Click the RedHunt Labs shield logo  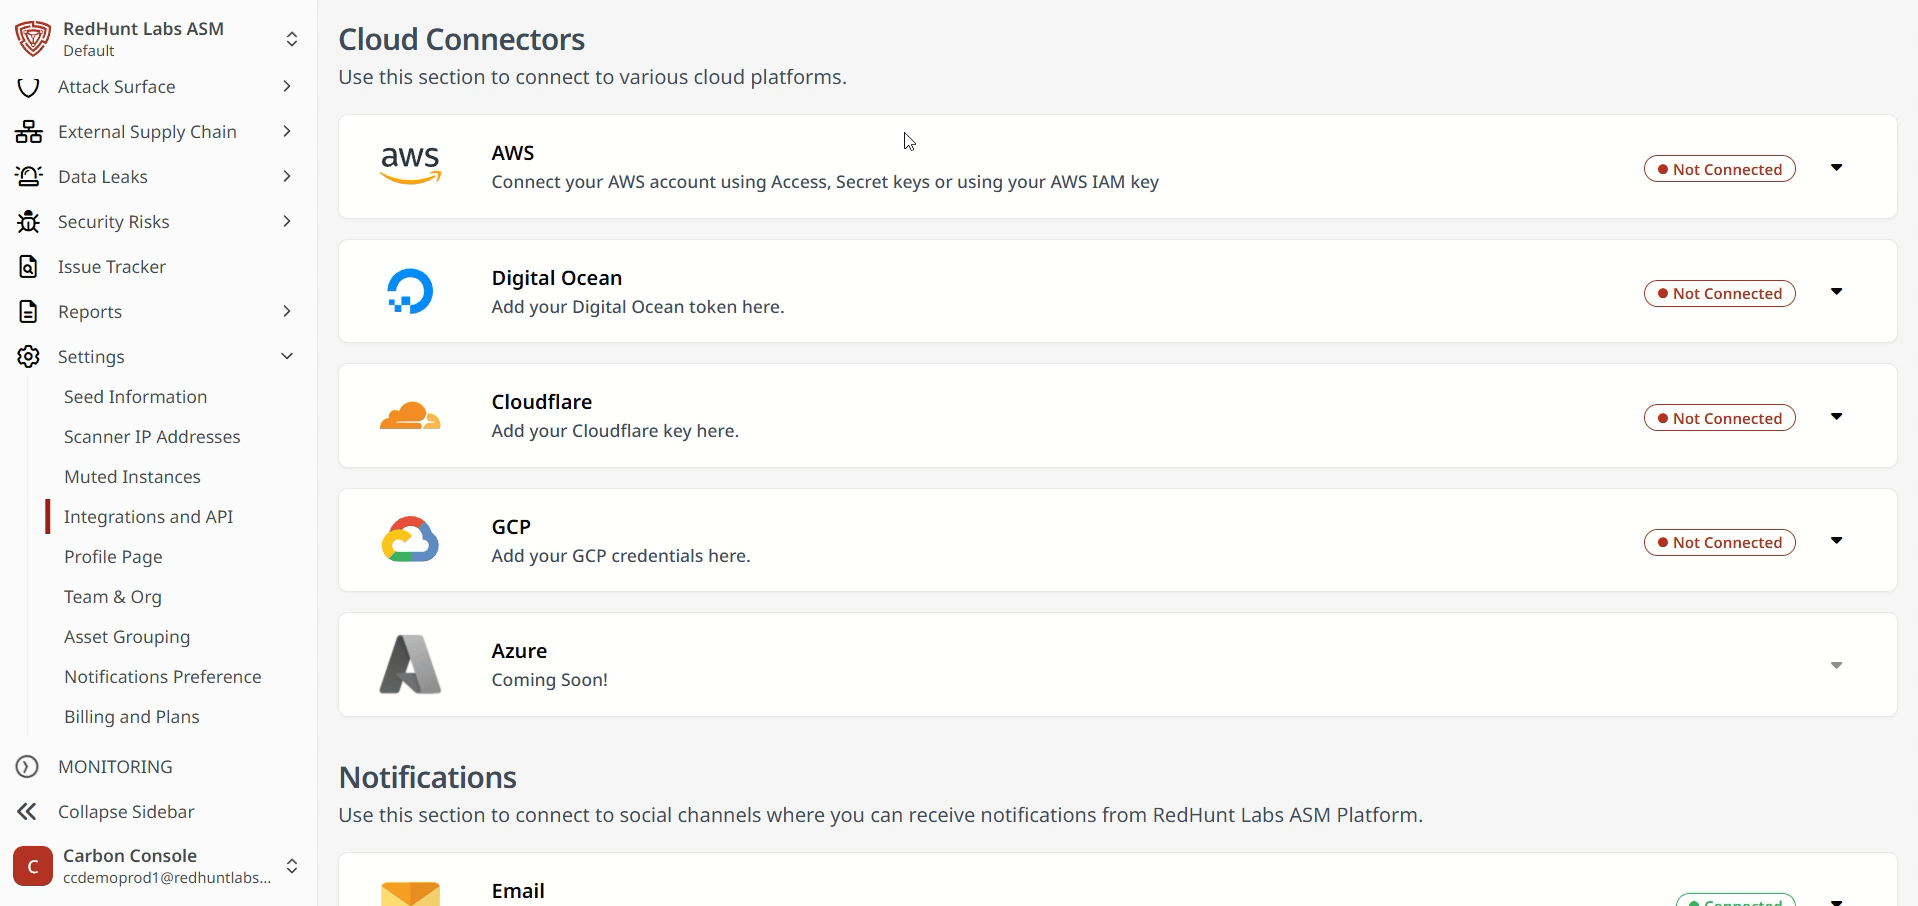[x=33, y=39]
